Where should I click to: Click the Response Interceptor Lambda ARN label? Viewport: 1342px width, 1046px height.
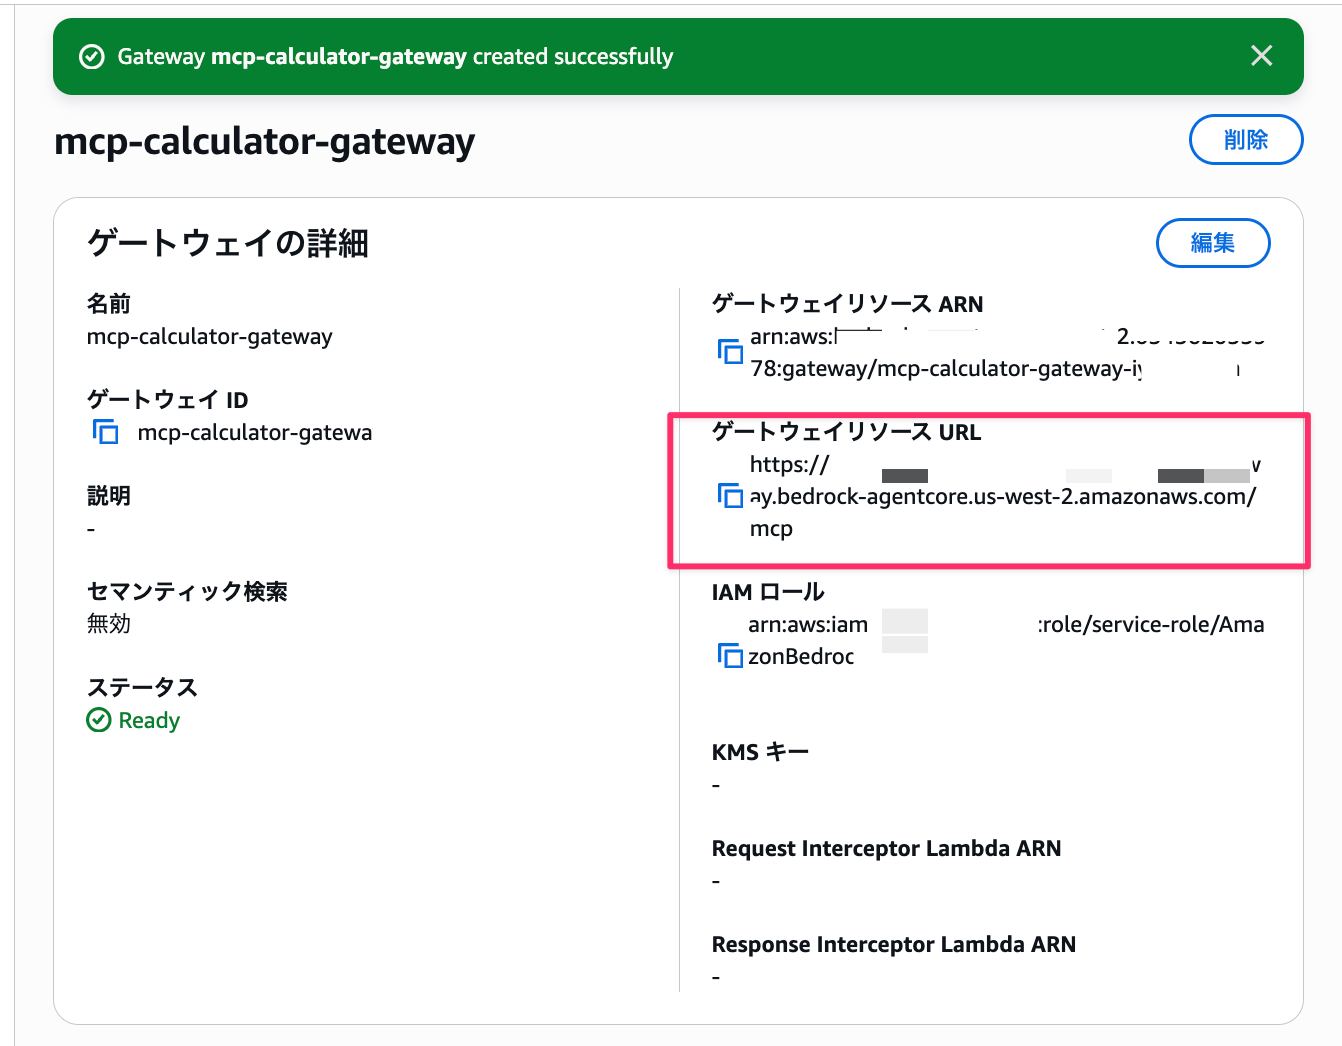tap(893, 944)
